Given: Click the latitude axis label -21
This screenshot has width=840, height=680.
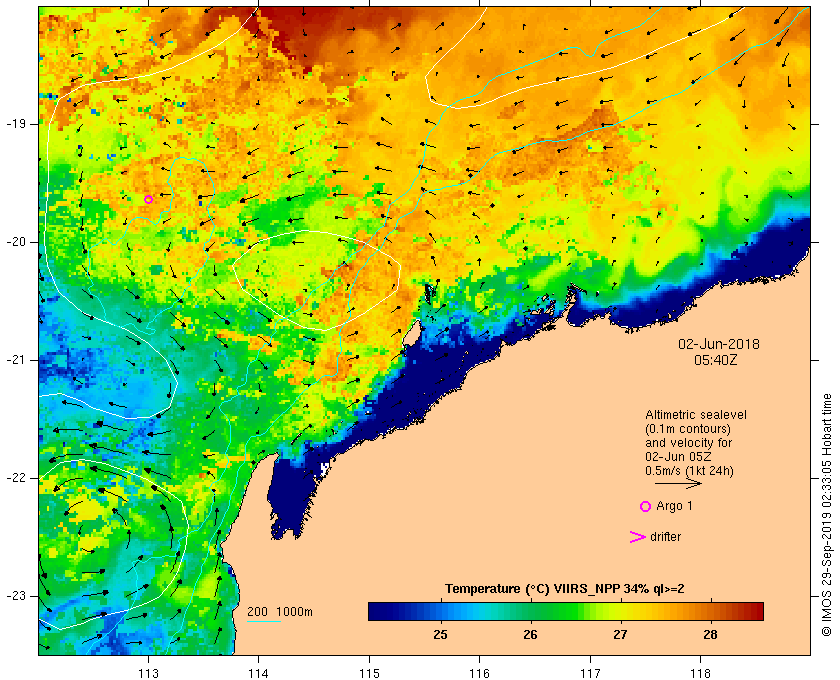Looking at the screenshot, I should pos(15,360).
